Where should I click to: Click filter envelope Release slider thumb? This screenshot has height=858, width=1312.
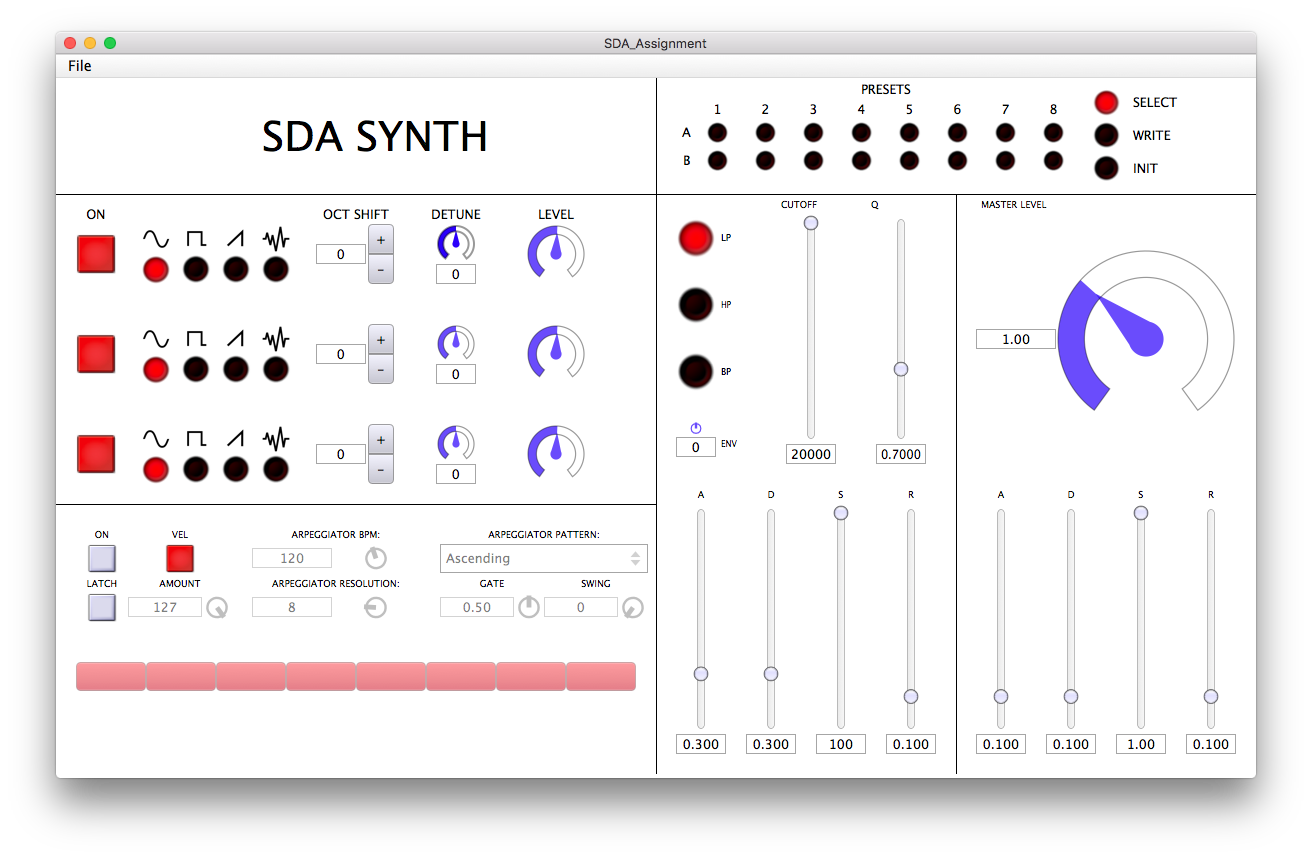click(911, 696)
